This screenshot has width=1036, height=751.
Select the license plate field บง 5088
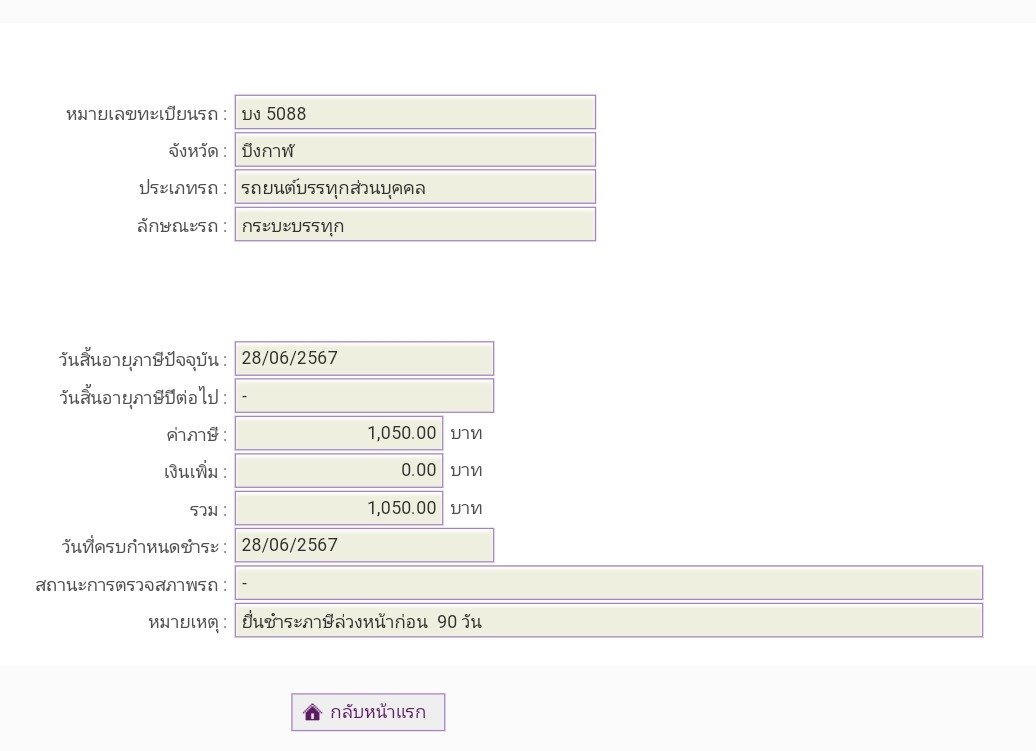pyautogui.click(x=415, y=112)
